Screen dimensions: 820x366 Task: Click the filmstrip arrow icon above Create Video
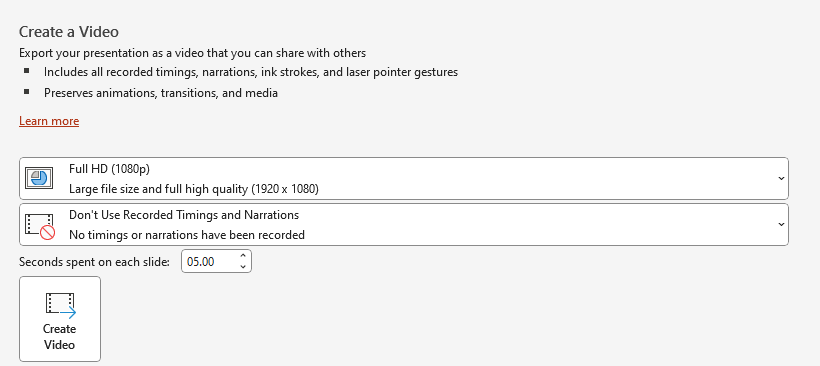(x=61, y=305)
